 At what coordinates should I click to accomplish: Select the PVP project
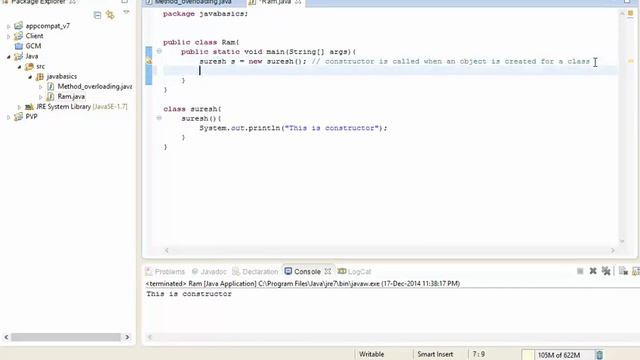coord(31,117)
